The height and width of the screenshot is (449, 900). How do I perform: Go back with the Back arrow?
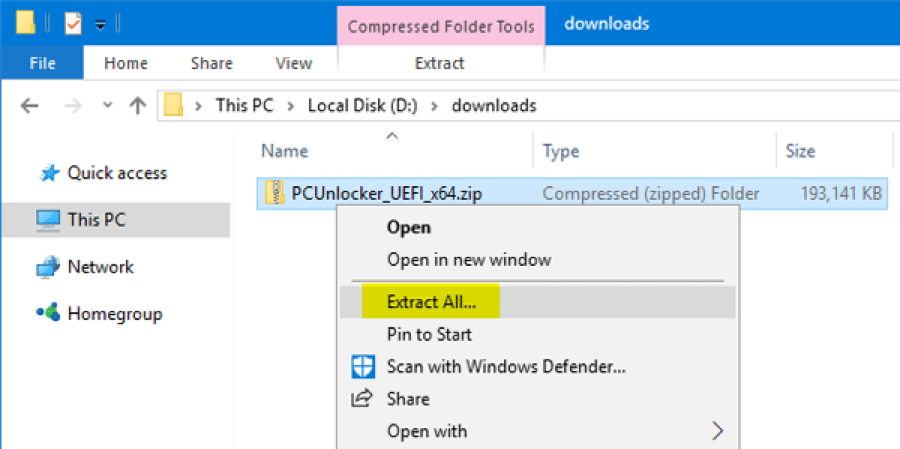pos(29,106)
